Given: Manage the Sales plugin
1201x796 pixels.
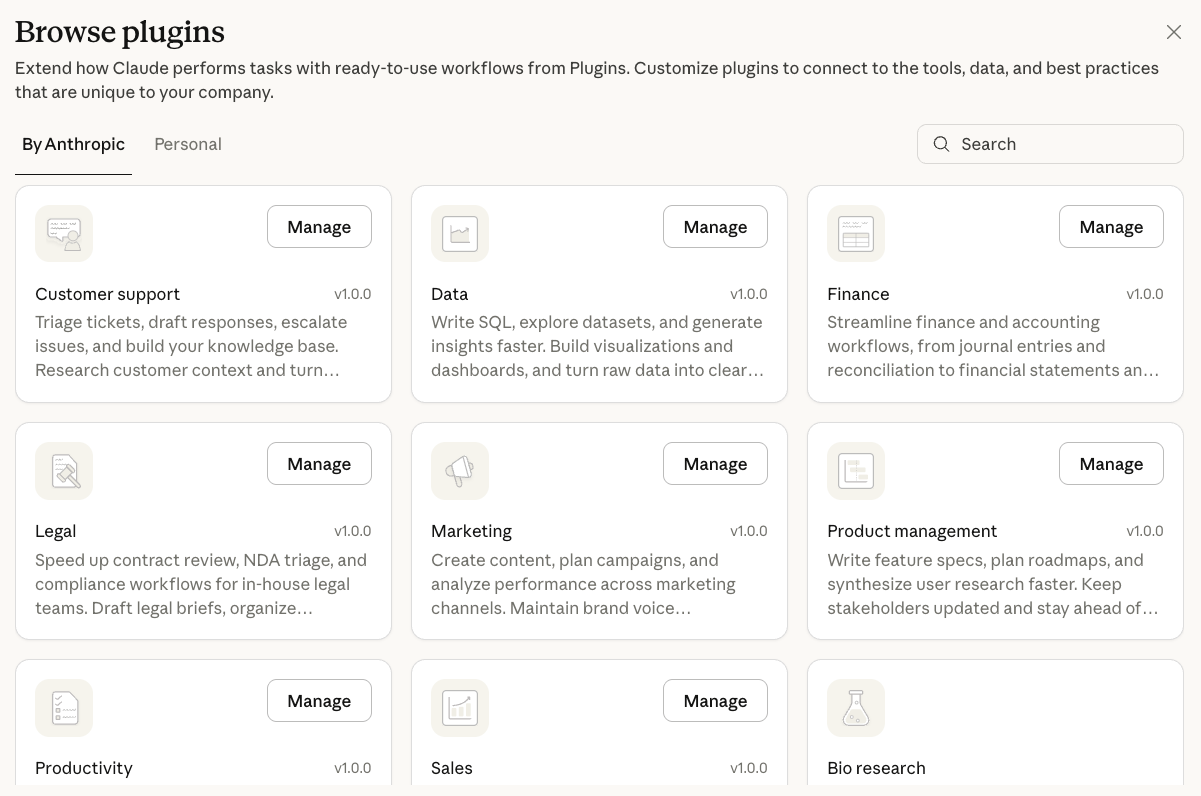Looking at the screenshot, I should click(x=715, y=701).
